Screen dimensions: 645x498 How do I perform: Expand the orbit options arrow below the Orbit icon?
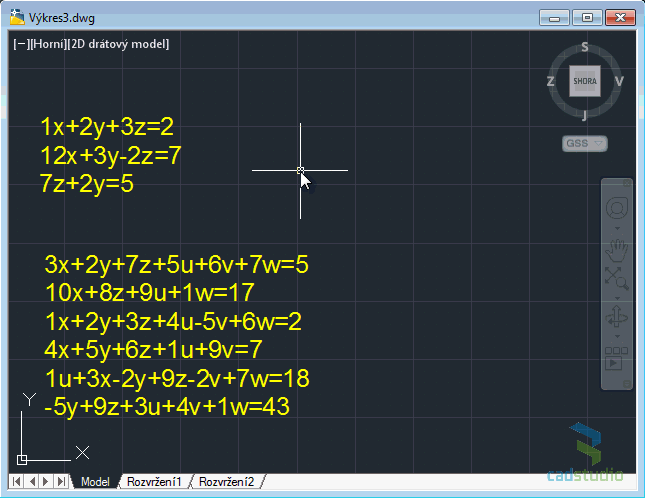coord(617,336)
